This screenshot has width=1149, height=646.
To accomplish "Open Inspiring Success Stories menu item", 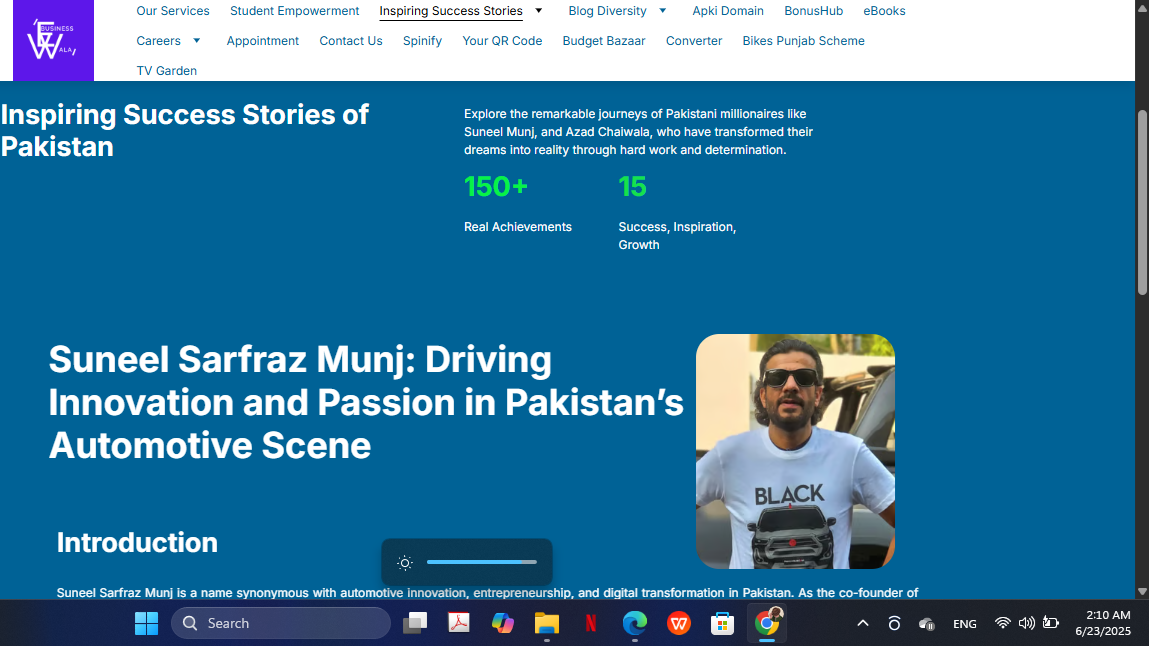I will (451, 11).
